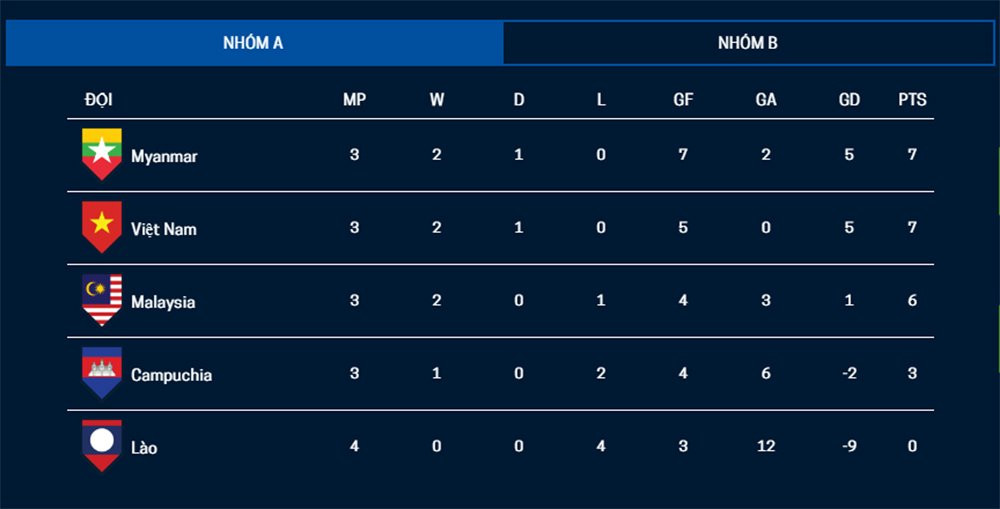Click the Campuchia flag icon
The height and width of the screenshot is (509, 1000).
point(101,373)
